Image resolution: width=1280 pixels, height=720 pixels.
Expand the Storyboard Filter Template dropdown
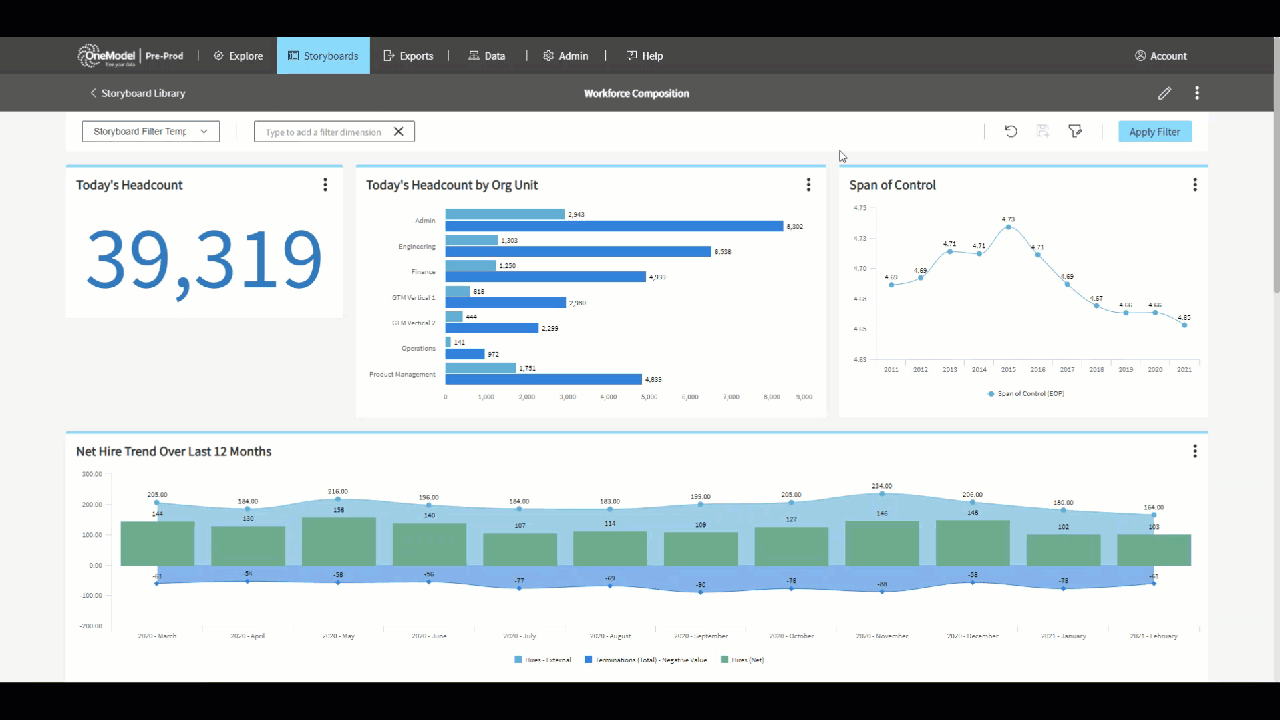(x=150, y=131)
